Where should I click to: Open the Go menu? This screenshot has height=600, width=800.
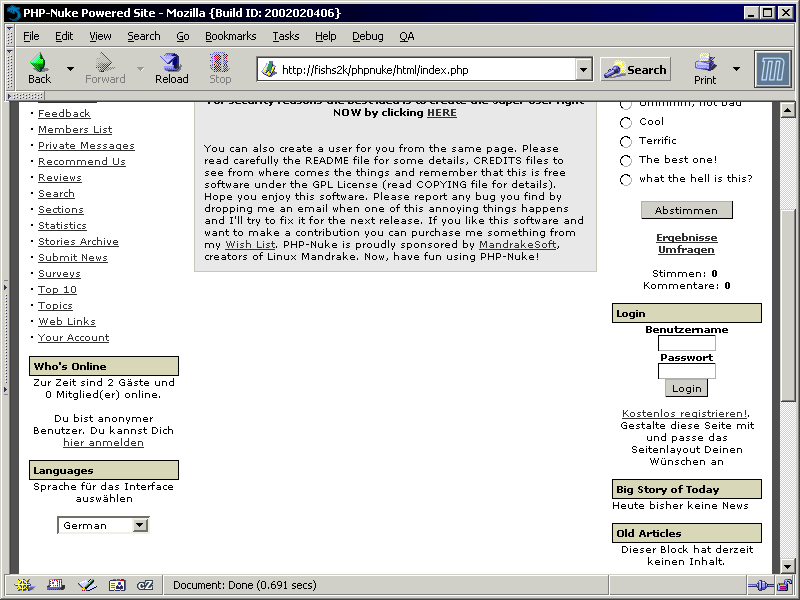click(x=183, y=36)
